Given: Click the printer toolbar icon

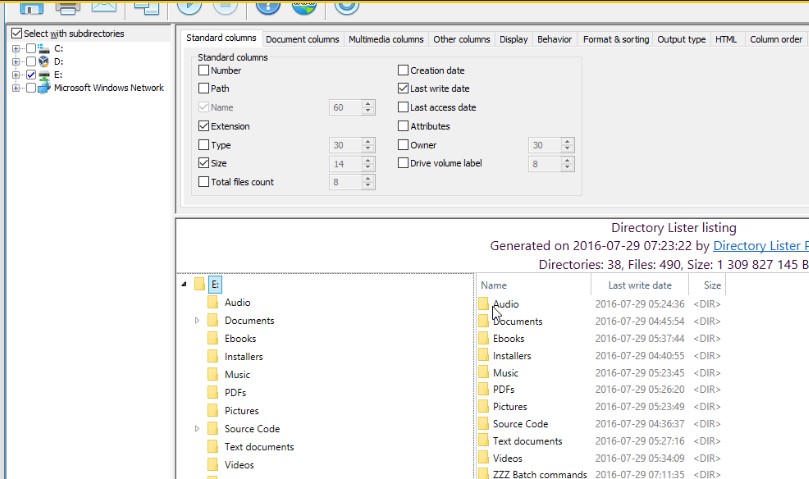Looking at the screenshot, I should [68, 7].
